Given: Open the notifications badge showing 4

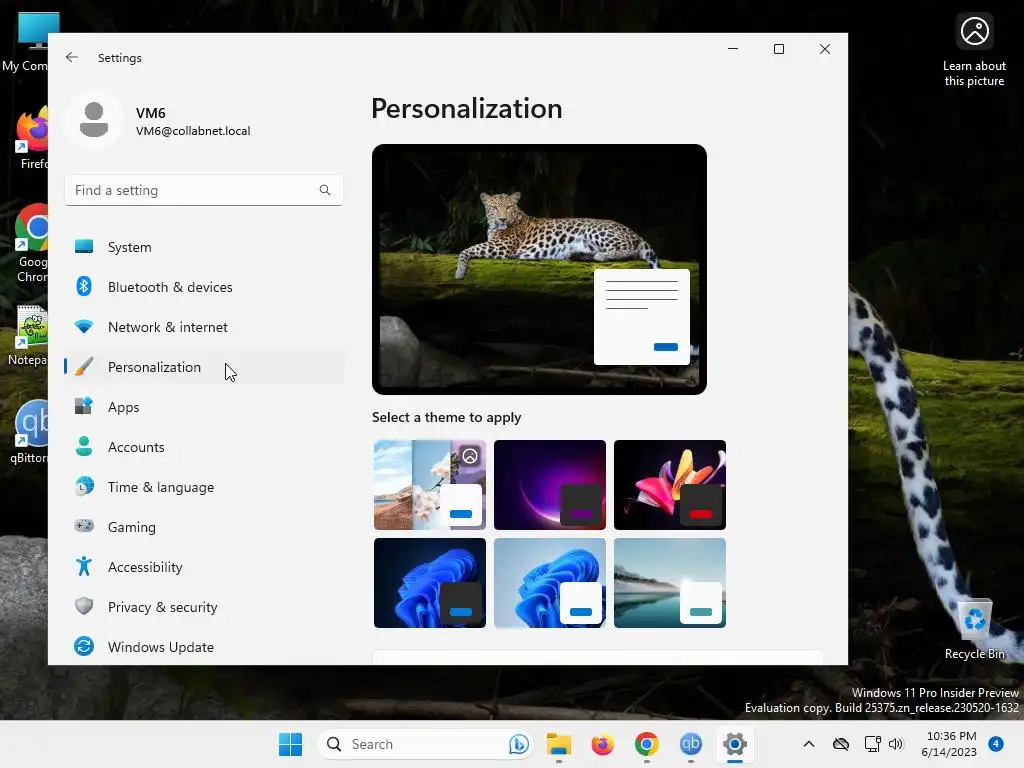Looking at the screenshot, I should click(996, 743).
